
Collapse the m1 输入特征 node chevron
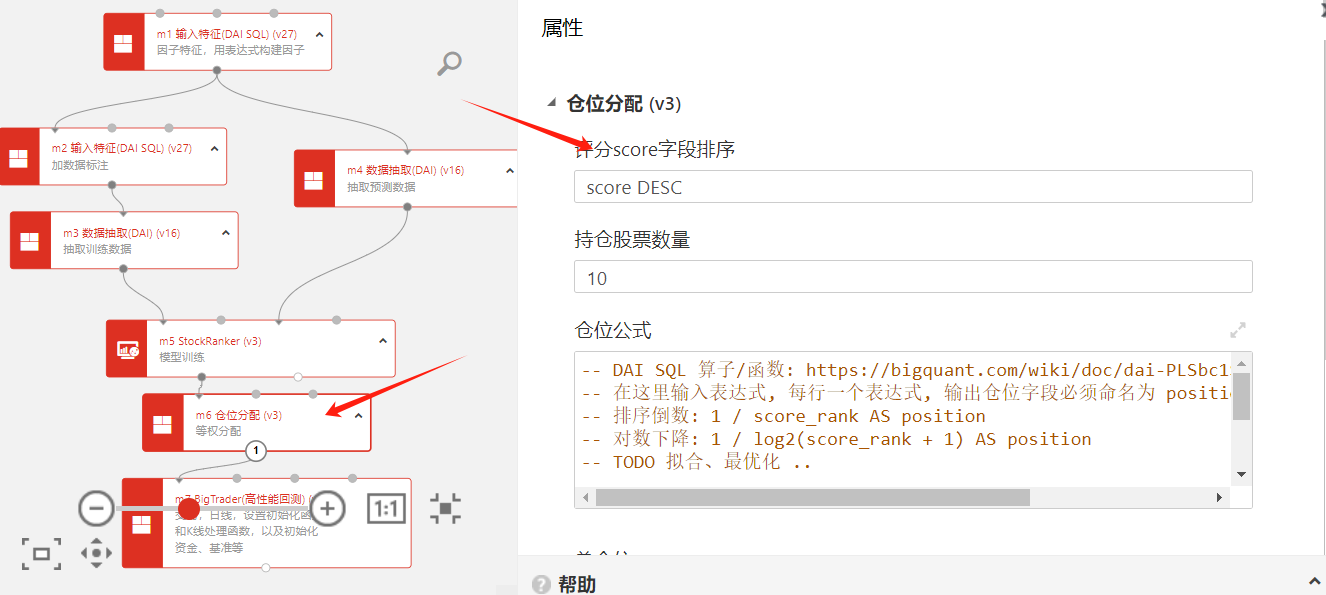(x=319, y=35)
